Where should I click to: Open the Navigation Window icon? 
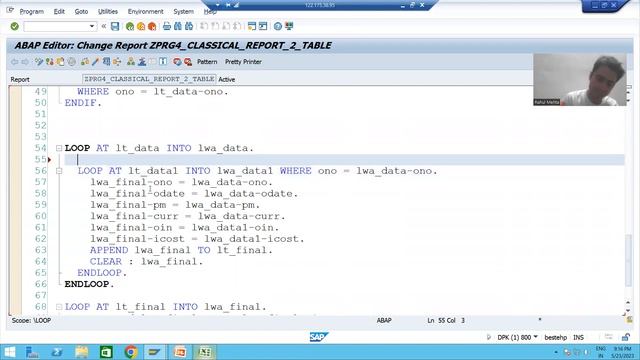[142, 62]
